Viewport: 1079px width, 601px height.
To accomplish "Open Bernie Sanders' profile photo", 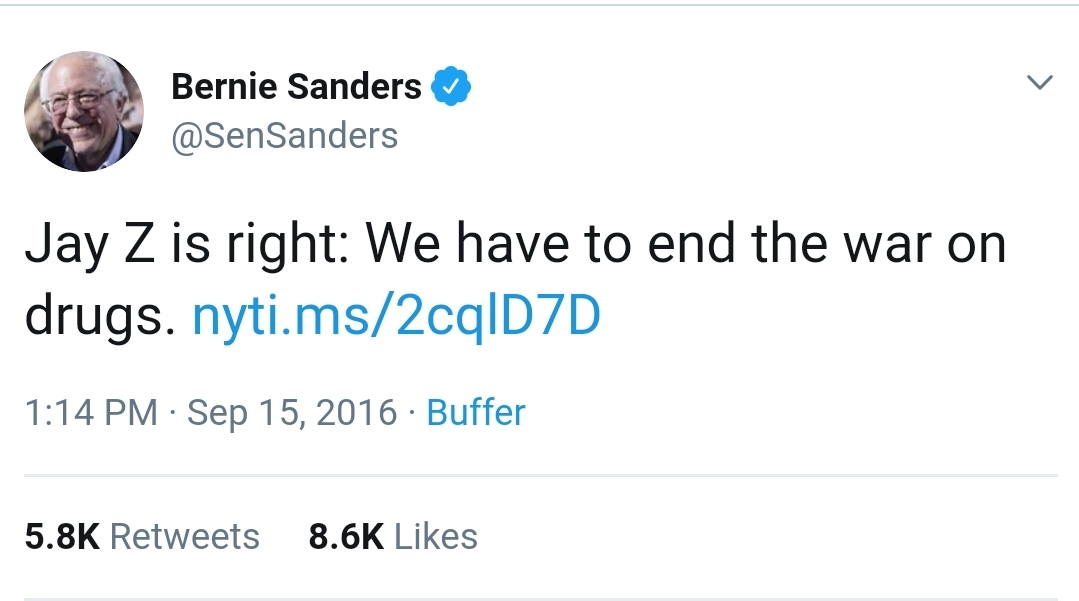I will tap(84, 111).
